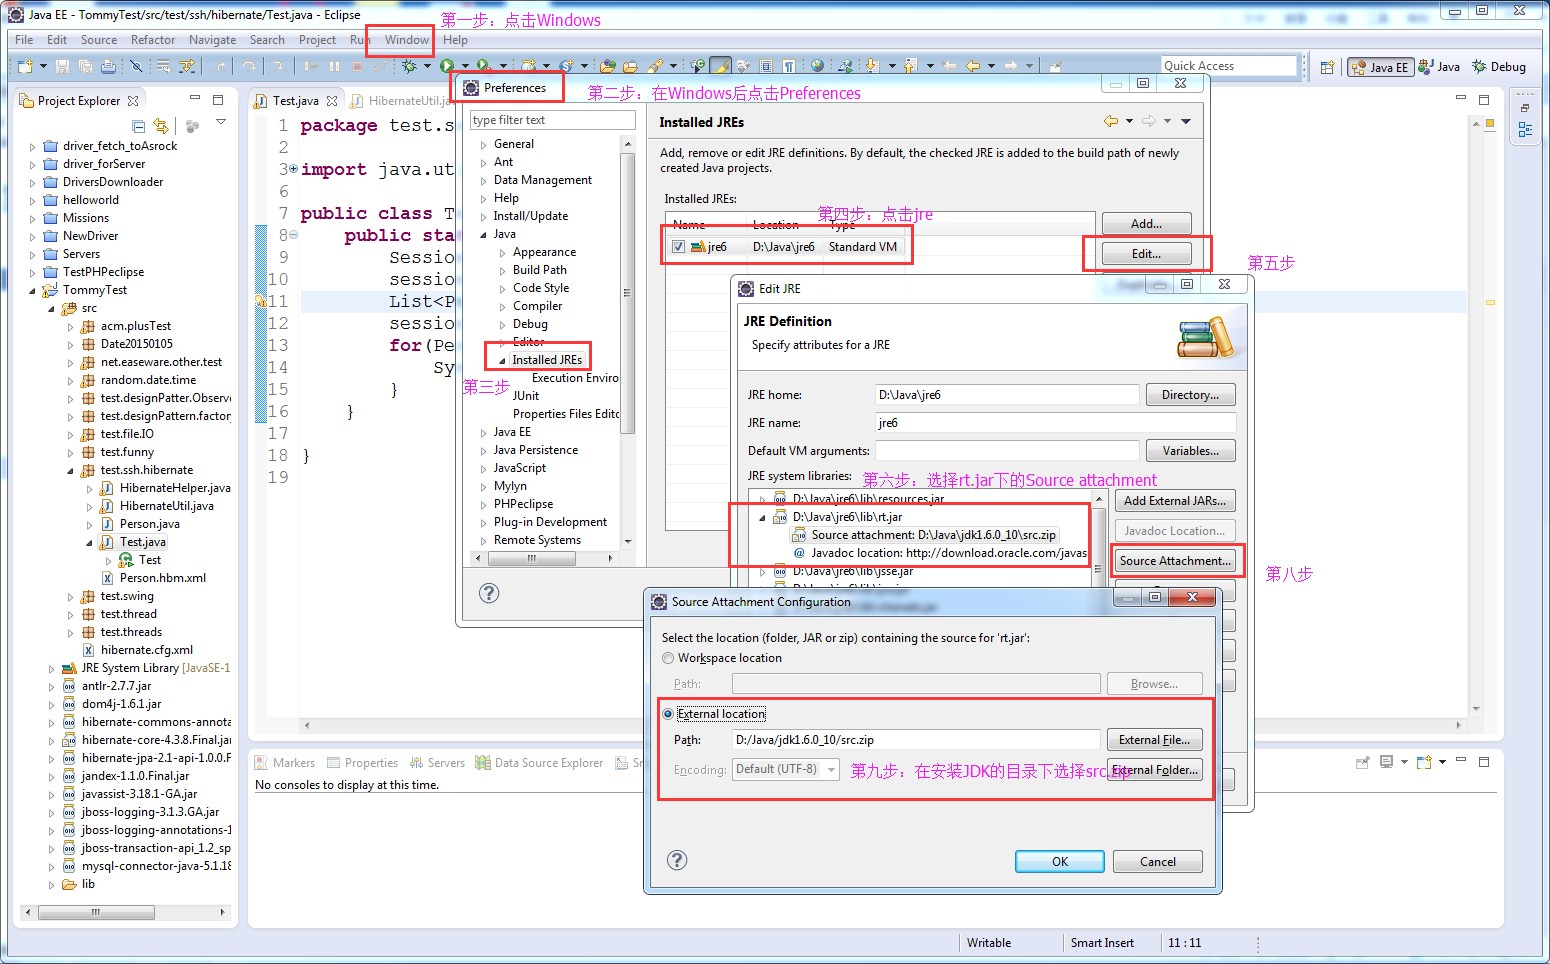
Task: Click the Save icon in the toolbar
Action: click(x=62, y=66)
